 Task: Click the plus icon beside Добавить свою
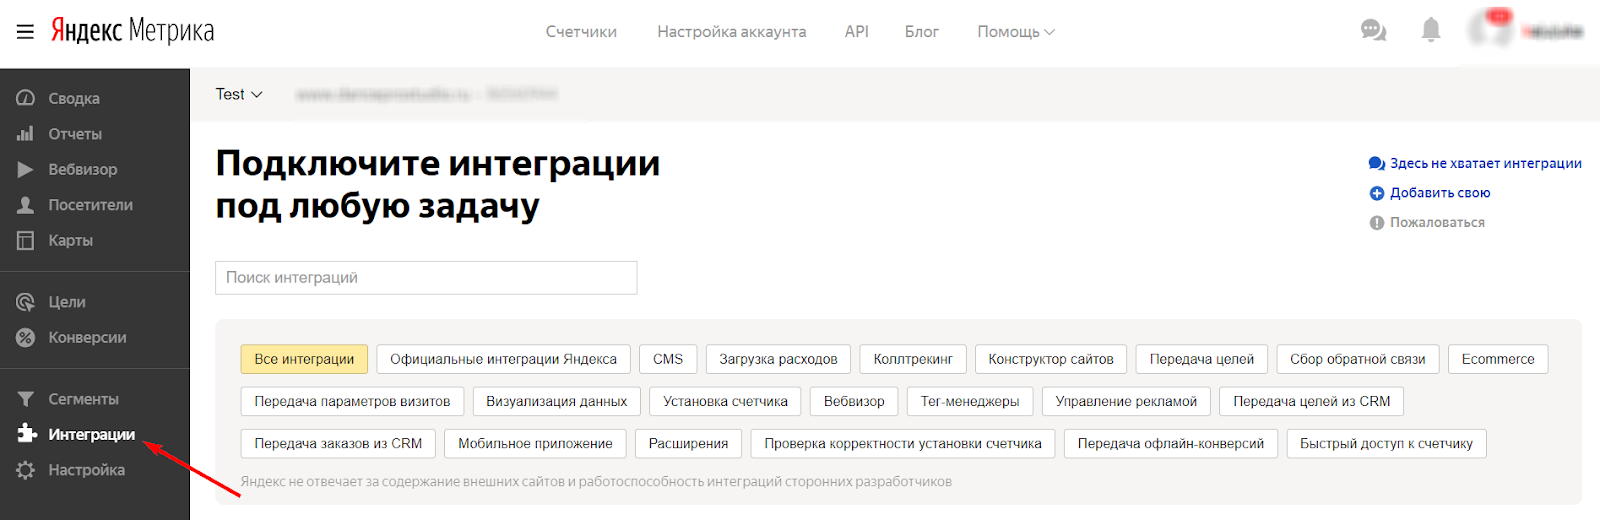pyautogui.click(x=1377, y=193)
